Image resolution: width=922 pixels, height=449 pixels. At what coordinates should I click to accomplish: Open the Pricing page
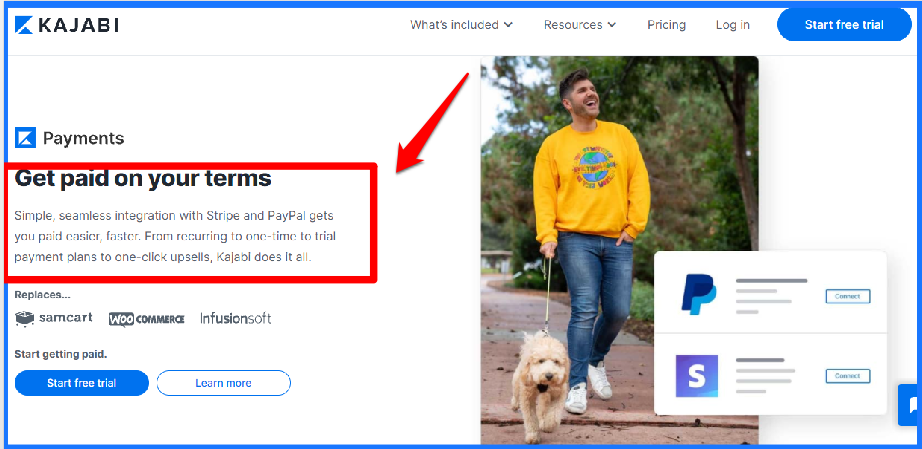tap(666, 25)
